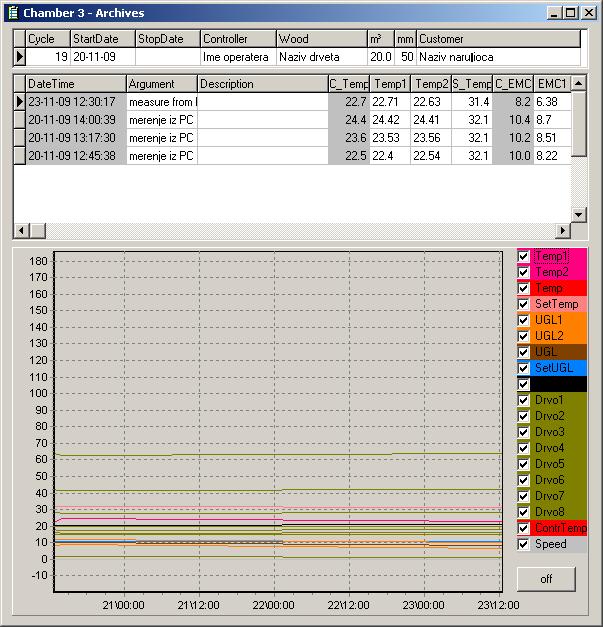This screenshot has width=603, height=627.
Task: Toggle the Drvo3 checkbox
Action: pos(523,432)
